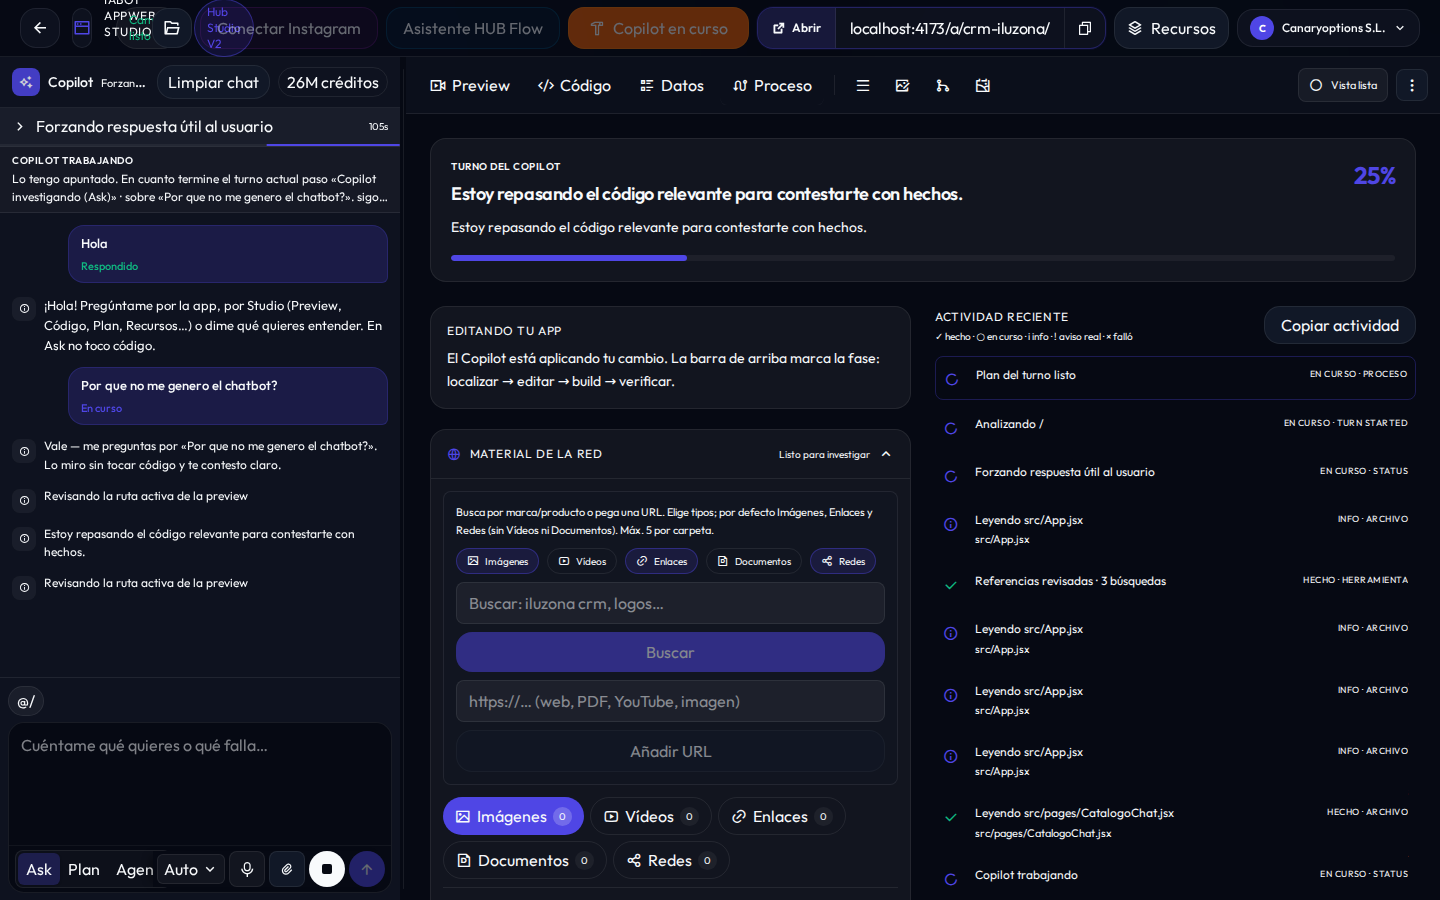
Task: Stop the Copilot with the stop button
Action: pos(327,869)
